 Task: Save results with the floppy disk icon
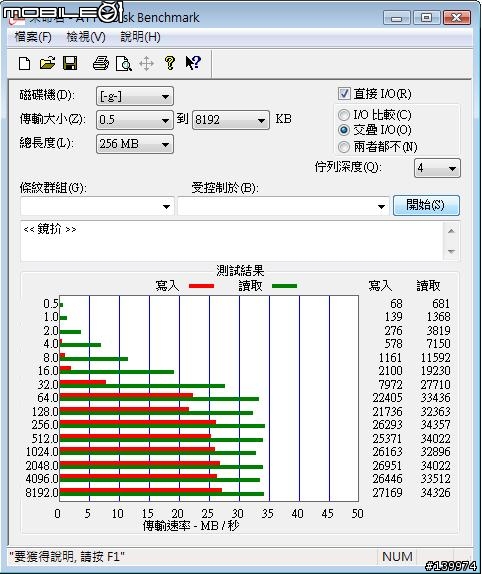tap(70, 63)
